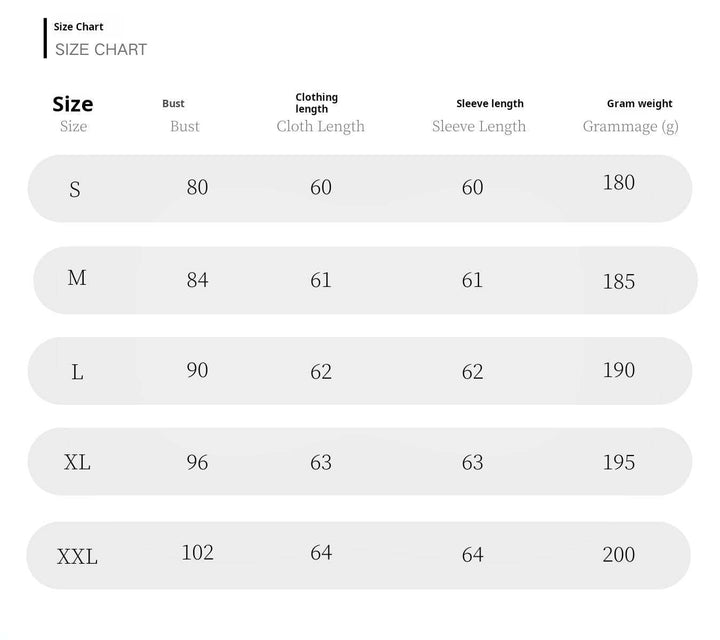
Task: Click bust value 96 in XL row
Action: point(197,462)
